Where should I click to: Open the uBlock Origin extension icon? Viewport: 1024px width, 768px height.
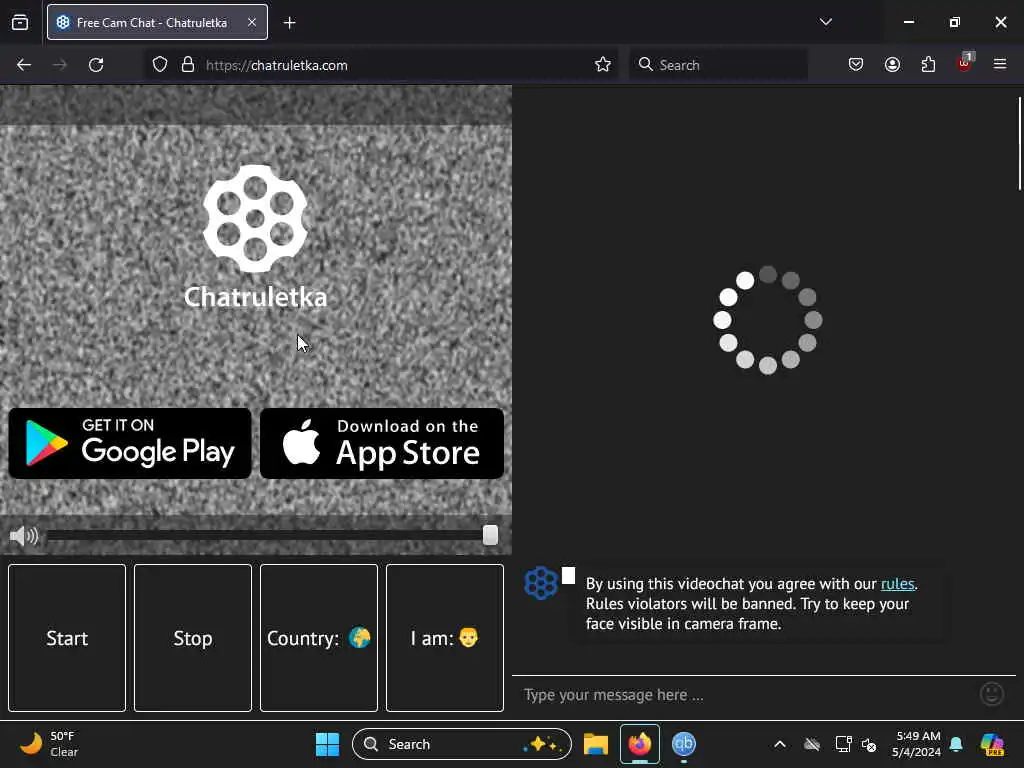[x=965, y=63]
